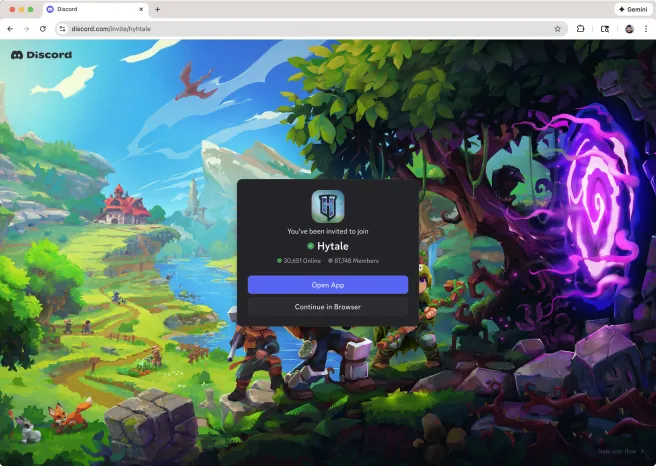The height and width of the screenshot is (466, 656).
Task: Click the 30,651 Online count
Action: click(x=299, y=261)
